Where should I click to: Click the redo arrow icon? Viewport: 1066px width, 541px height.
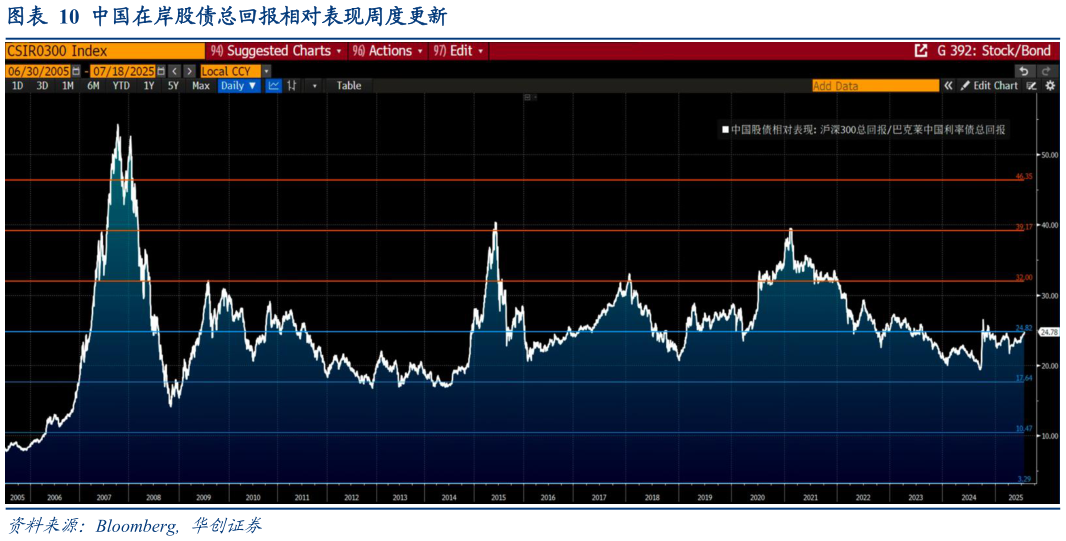click(1047, 71)
